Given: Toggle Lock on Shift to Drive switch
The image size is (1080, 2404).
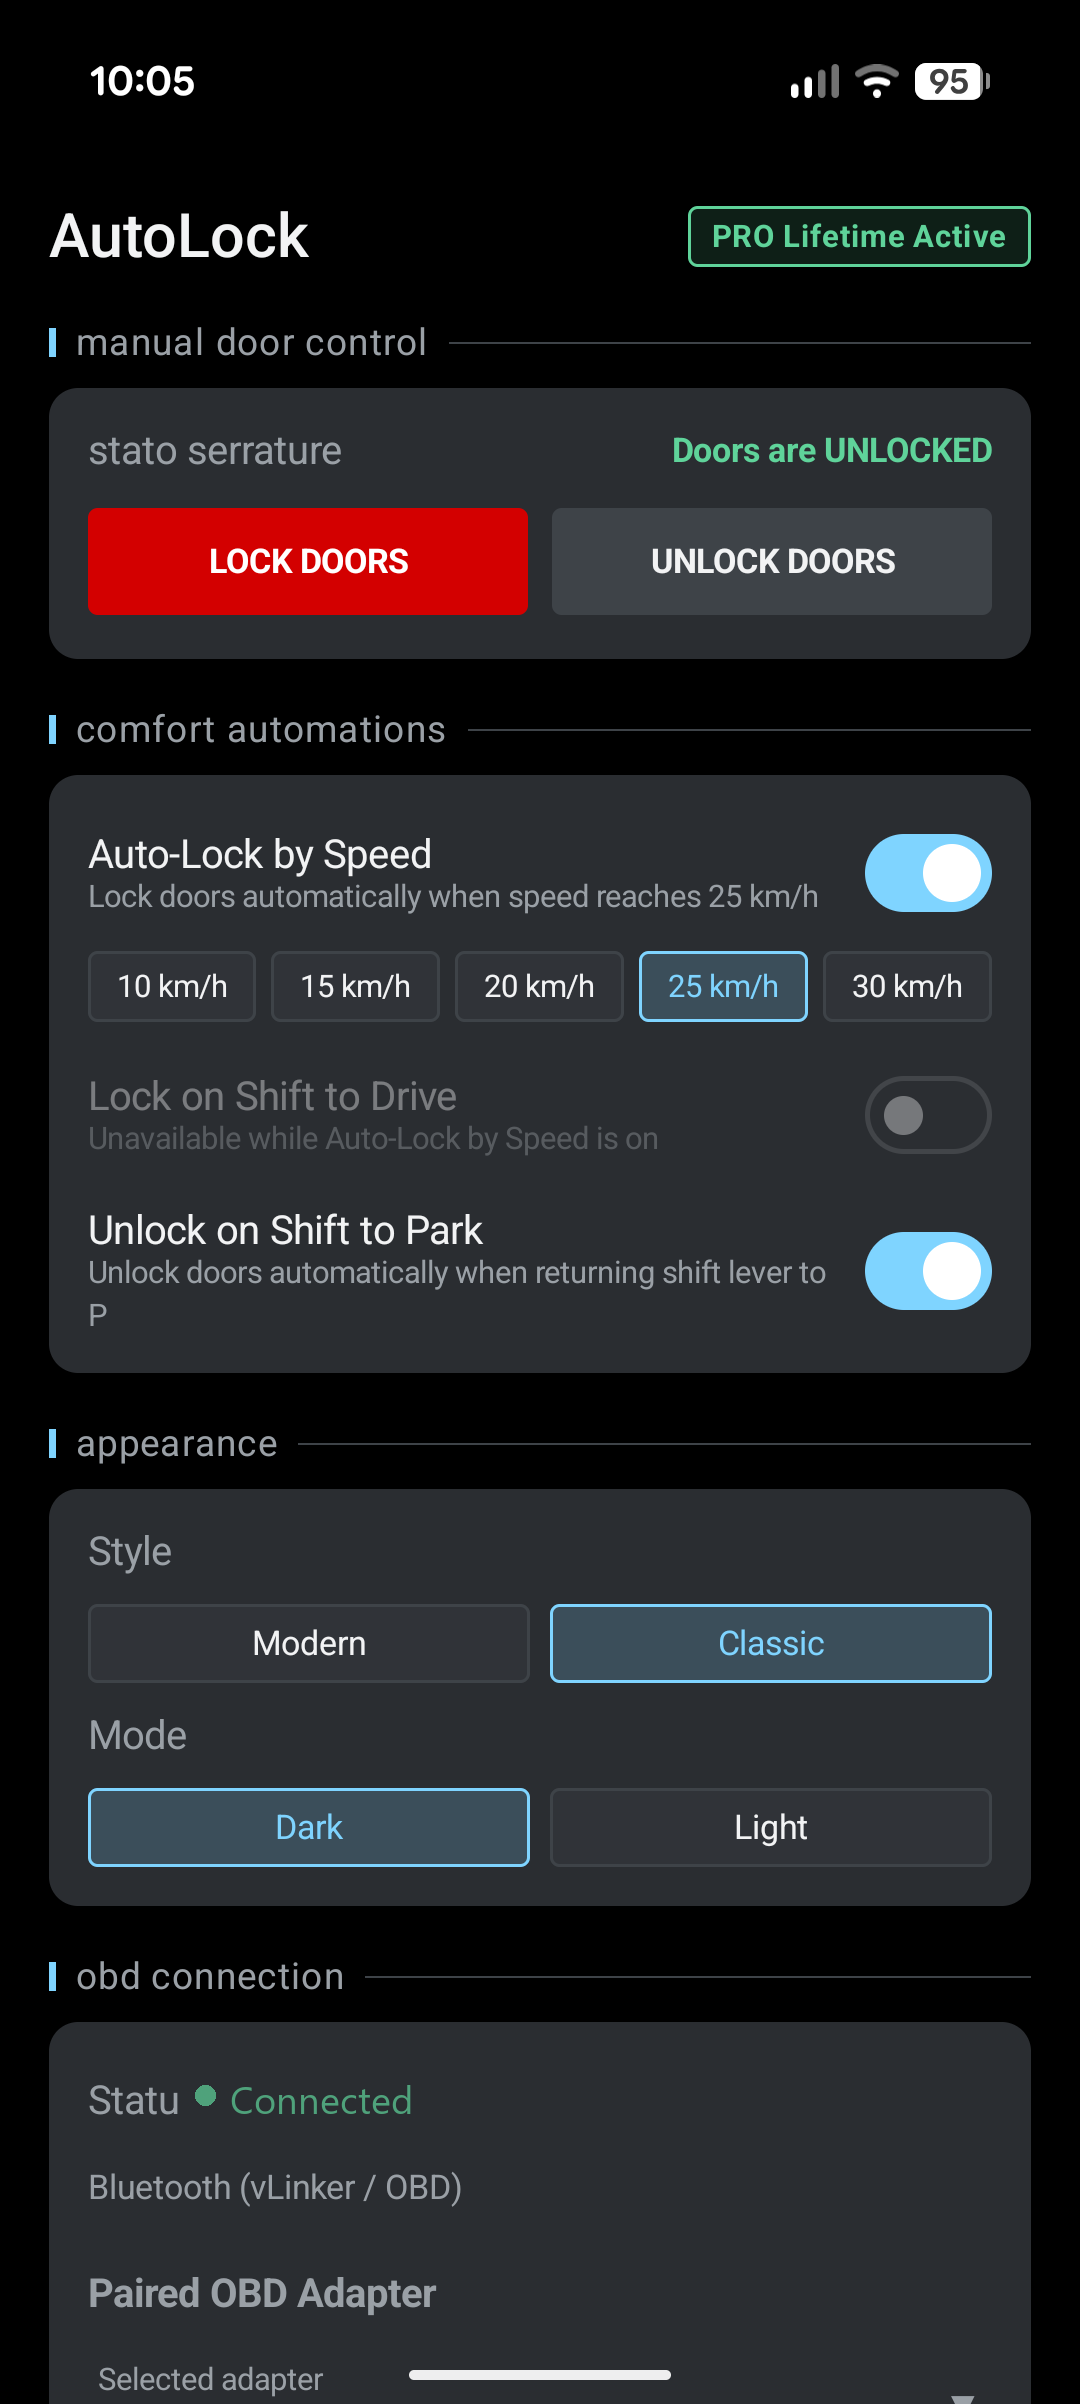Looking at the screenshot, I should [928, 1115].
